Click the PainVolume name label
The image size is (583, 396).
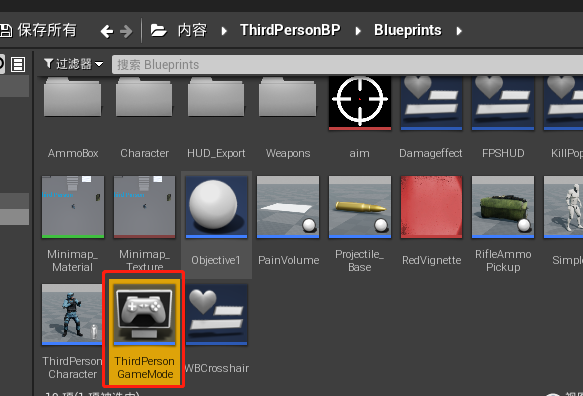pyautogui.click(x=289, y=260)
